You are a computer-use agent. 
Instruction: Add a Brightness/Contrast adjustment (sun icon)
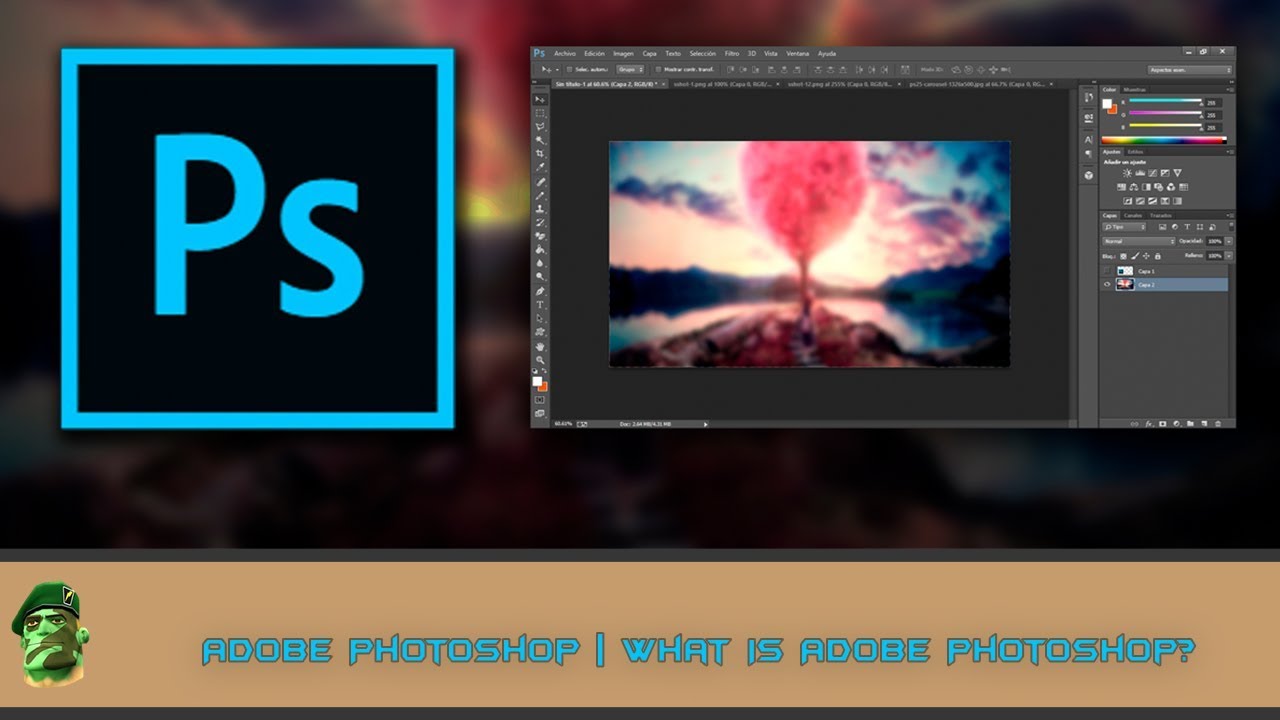1127,173
